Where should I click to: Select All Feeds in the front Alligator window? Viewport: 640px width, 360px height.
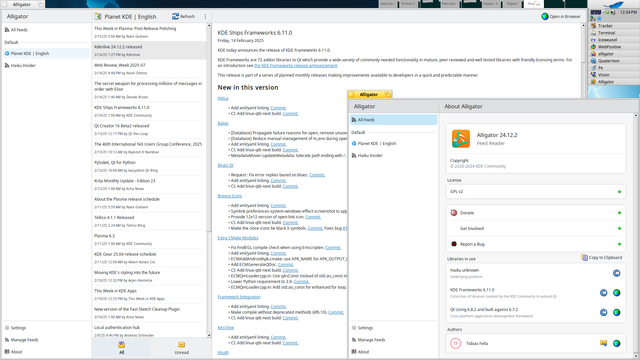tap(393, 120)
